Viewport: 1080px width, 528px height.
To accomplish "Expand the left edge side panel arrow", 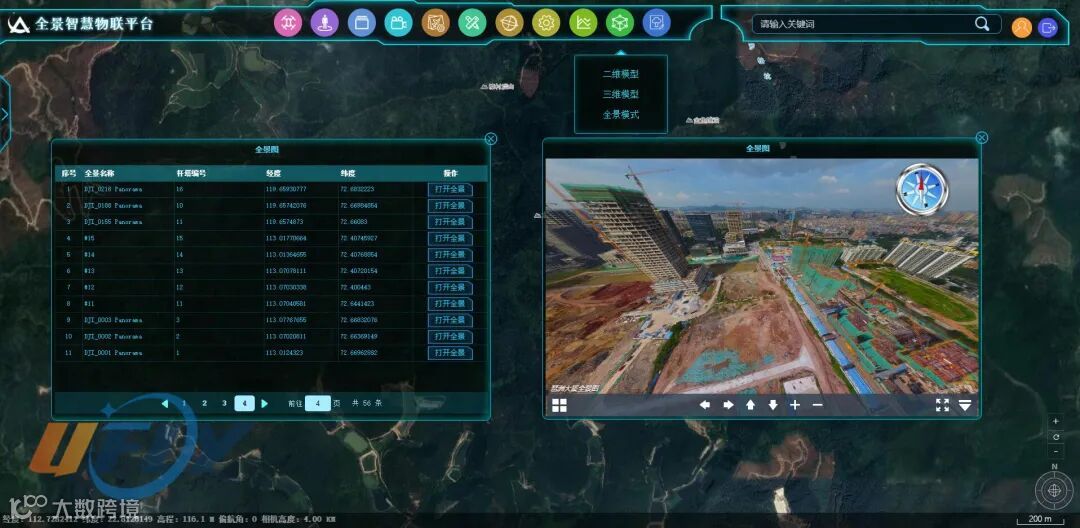I will [4, 114].
